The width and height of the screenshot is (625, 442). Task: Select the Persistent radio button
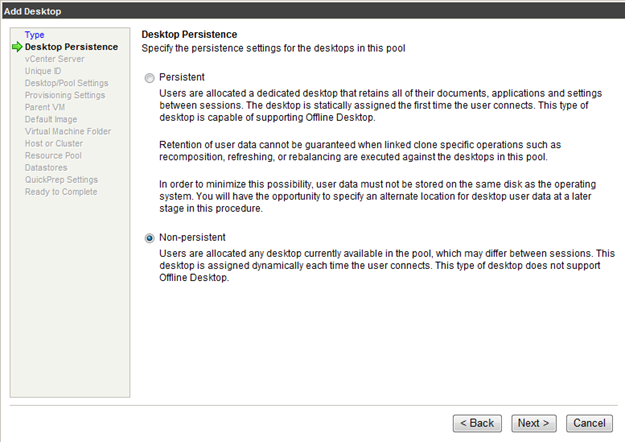[x=150, y=77]
